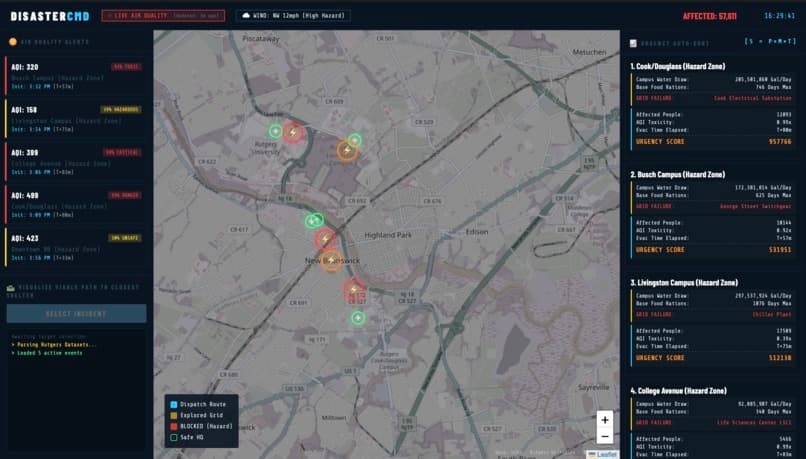Viewport: 806px width, 459px height.
Task: Click the Select Incident button
Action: [x=77, y=314]
